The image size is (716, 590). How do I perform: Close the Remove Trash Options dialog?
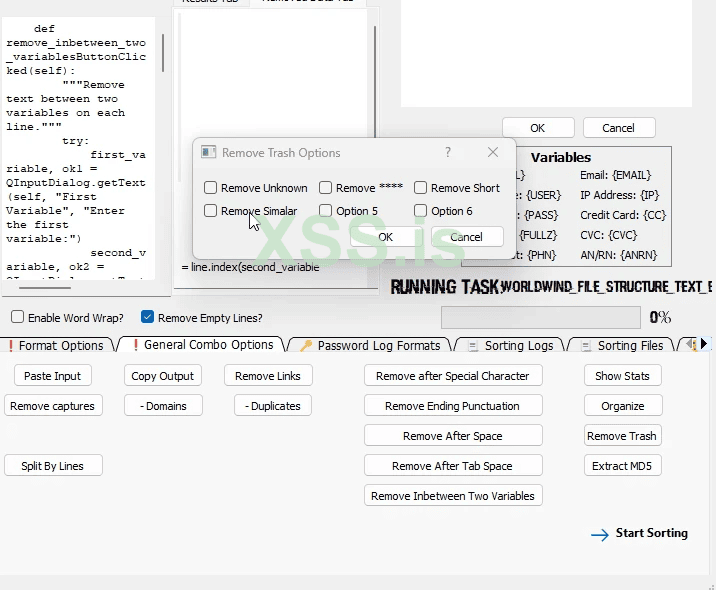(493, 152)
